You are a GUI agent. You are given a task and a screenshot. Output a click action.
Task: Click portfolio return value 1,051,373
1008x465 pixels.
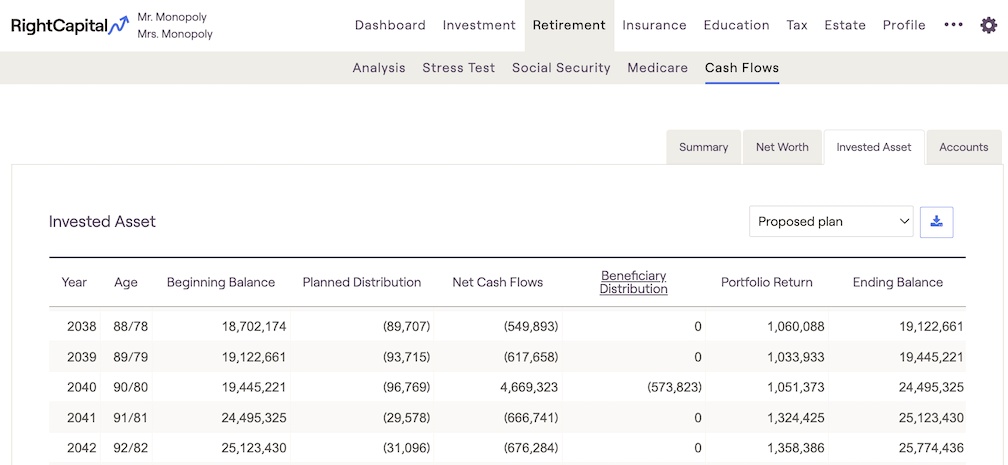click(x=796, y=387)
